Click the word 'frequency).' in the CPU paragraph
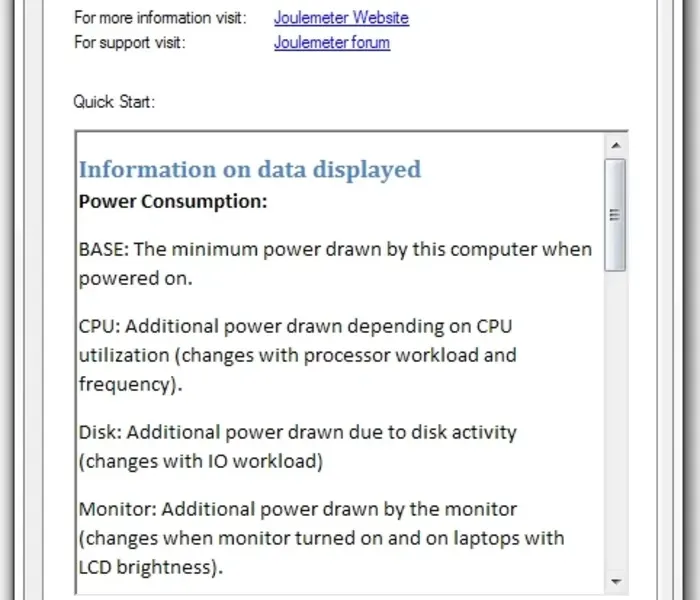700x600 pixels. click(x=126, y=384)
